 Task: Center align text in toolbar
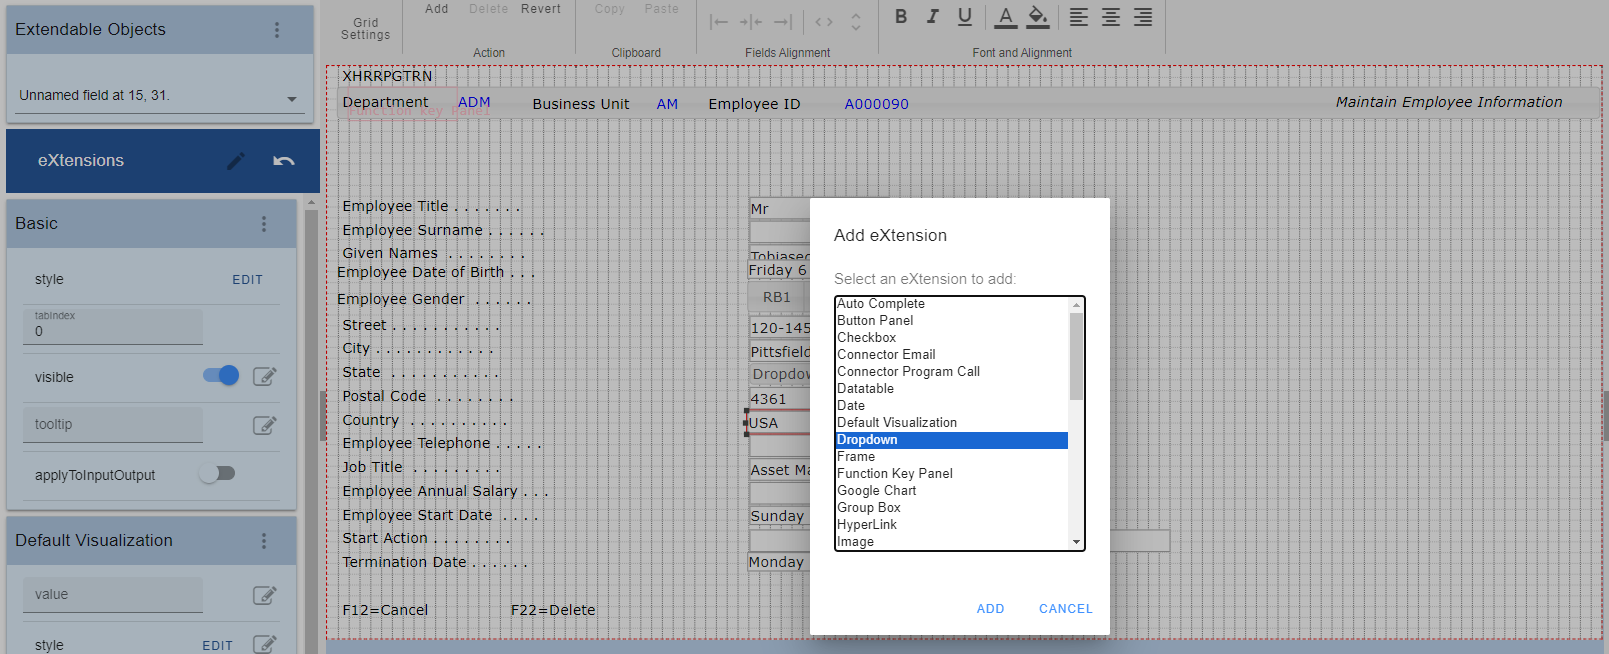point(1110,17)
